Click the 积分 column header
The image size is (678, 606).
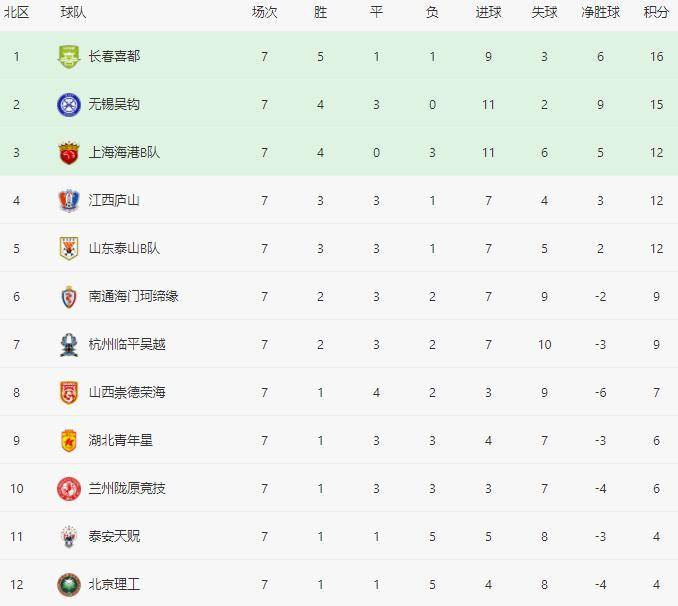[656, 12]
